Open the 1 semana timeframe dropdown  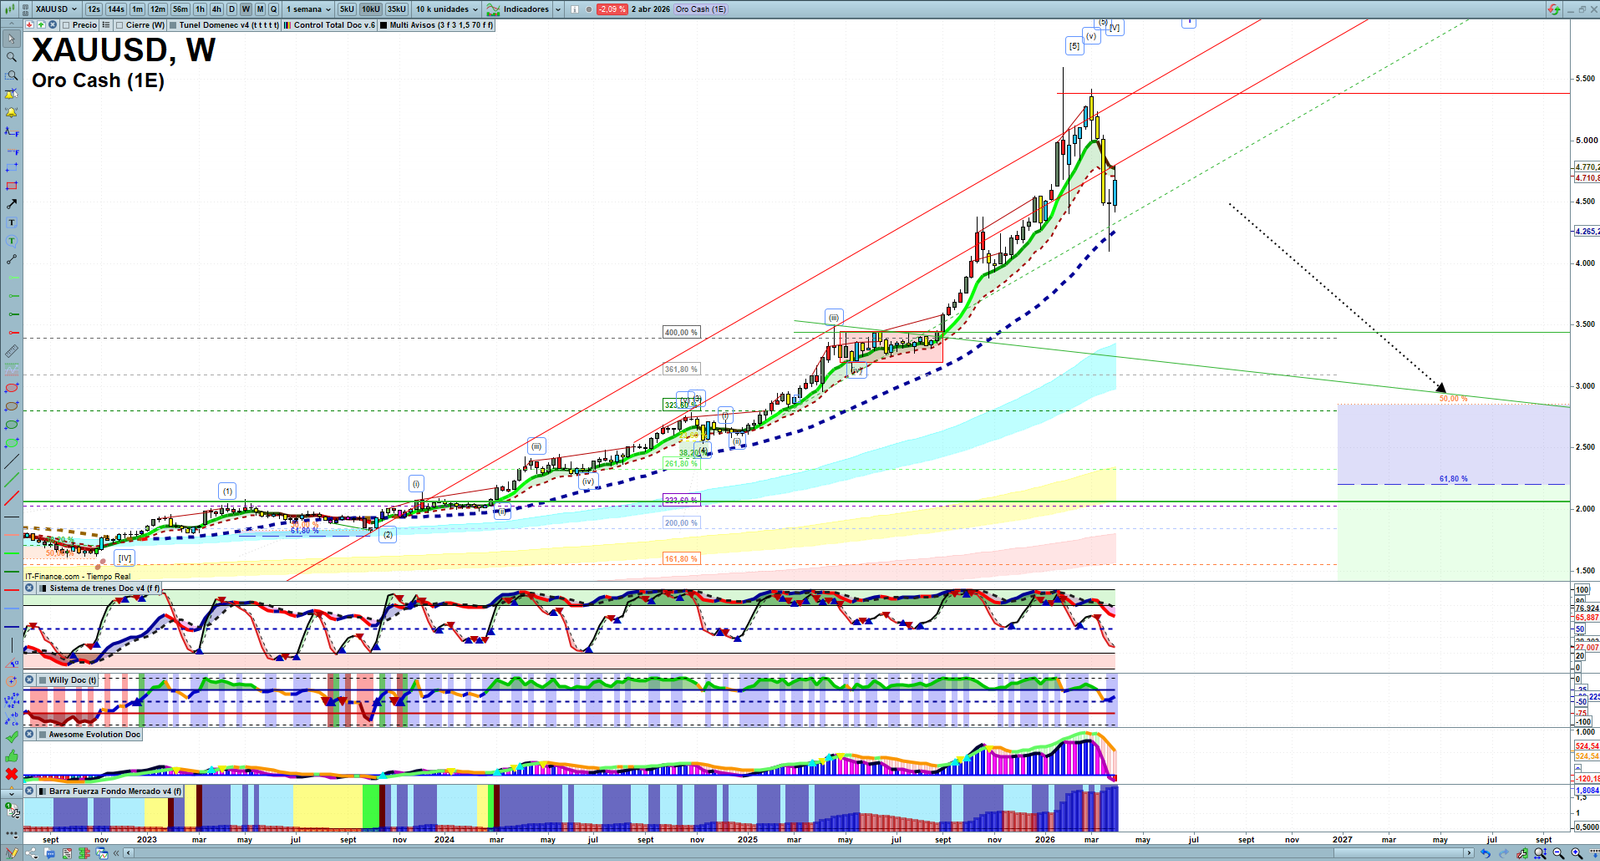pyautogui.click(x=308, y=9)
